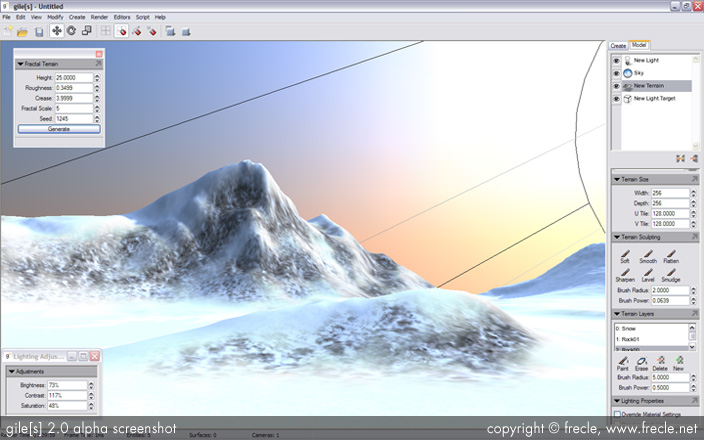Select the Rotate tool in the toolbar
This screenshot has width=704, height=440.
pyautogui.click(x=71, y=31)
